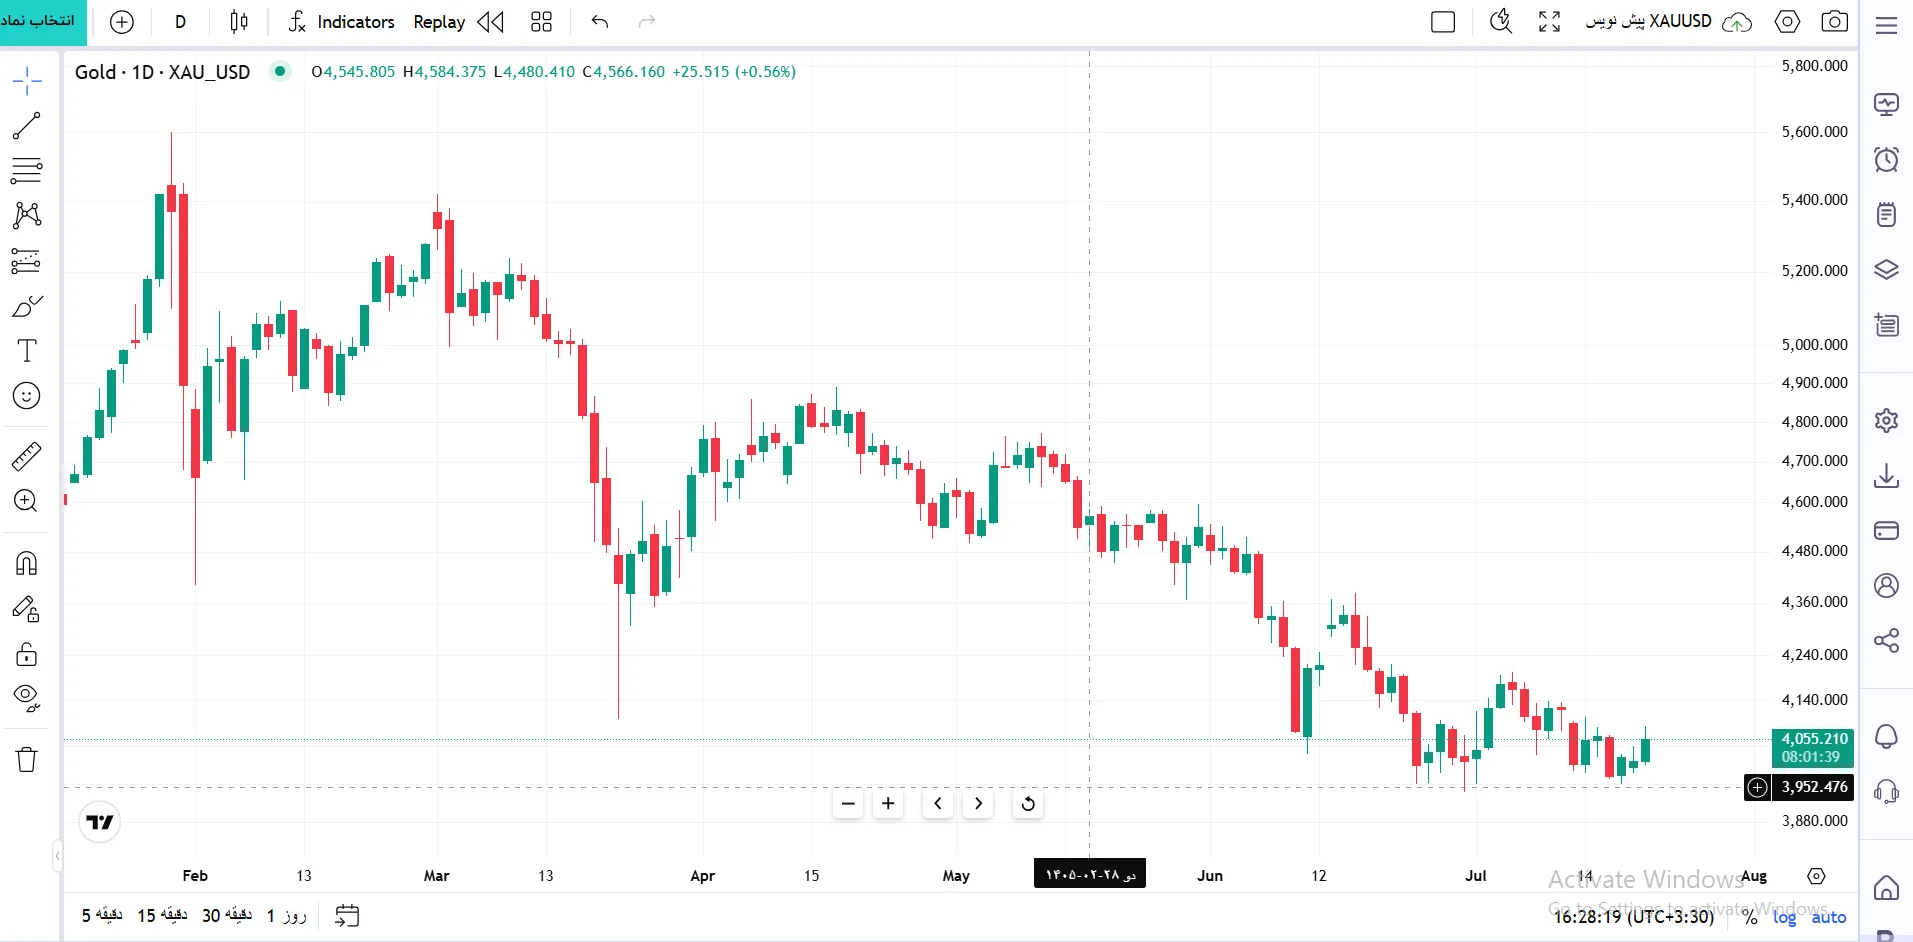Open the layout selection grid menu
The width and height of the screenshot is (1913, 942).
coord(541,21)
